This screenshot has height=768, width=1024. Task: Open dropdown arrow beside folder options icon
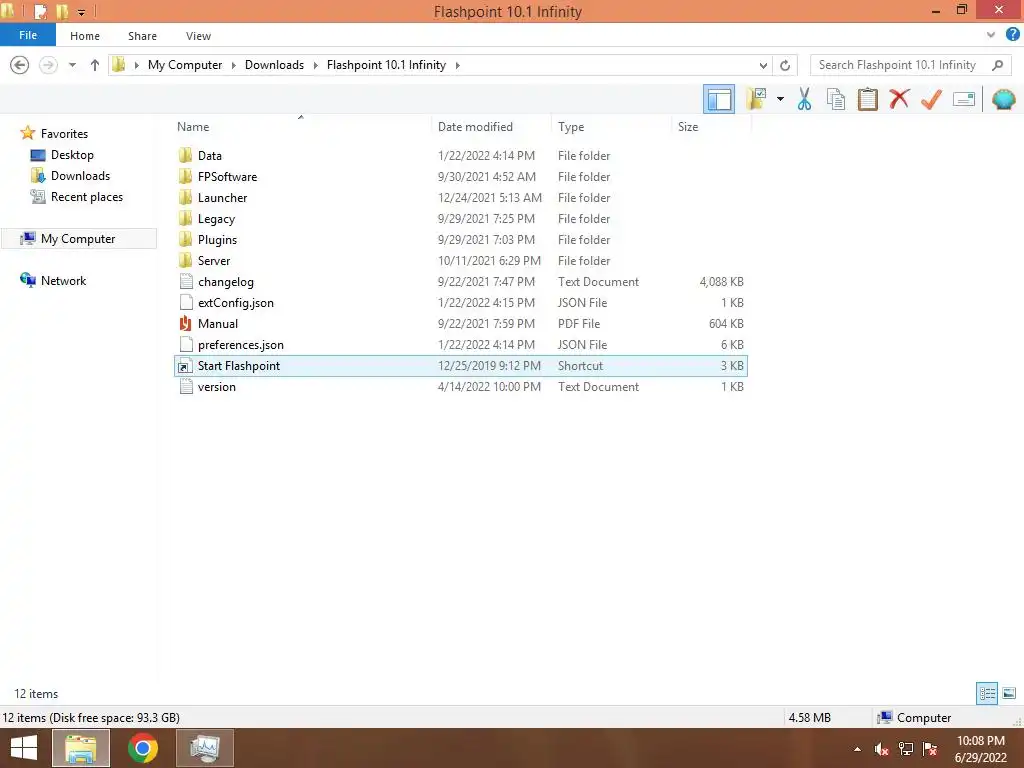pos(780,99)
